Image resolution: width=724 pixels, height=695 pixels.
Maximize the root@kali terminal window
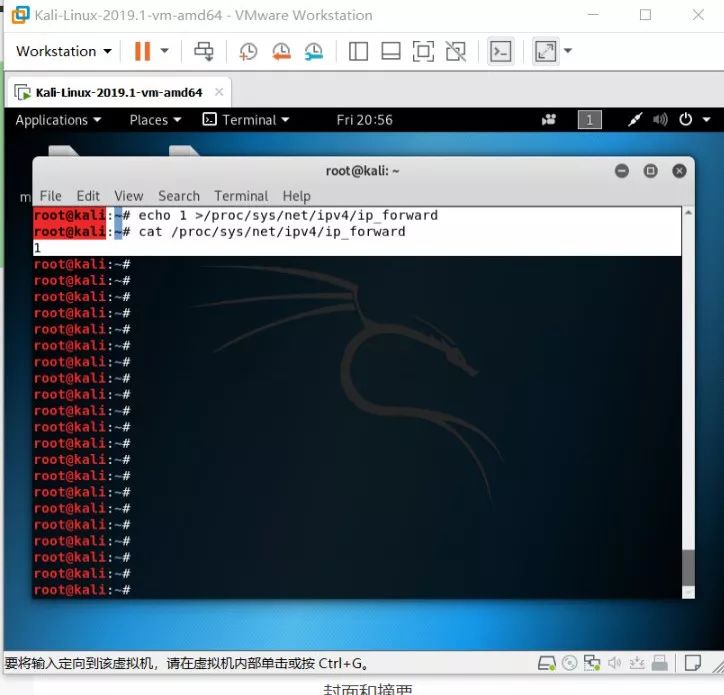coord(651,171)
